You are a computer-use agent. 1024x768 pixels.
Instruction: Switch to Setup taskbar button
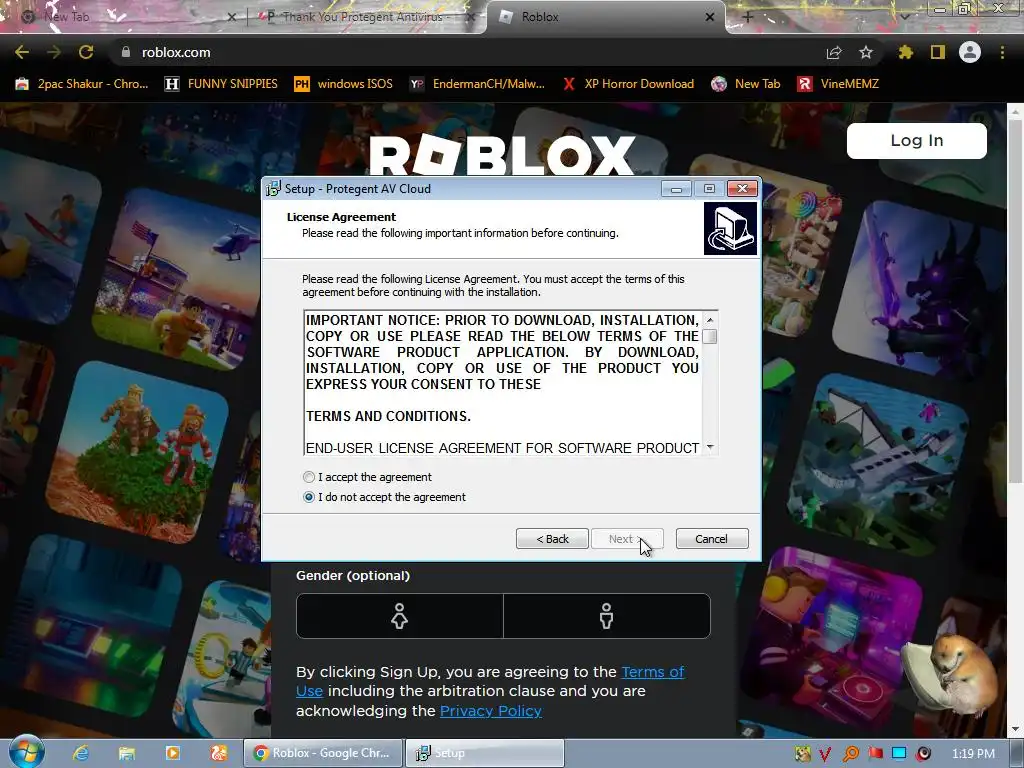485,753
